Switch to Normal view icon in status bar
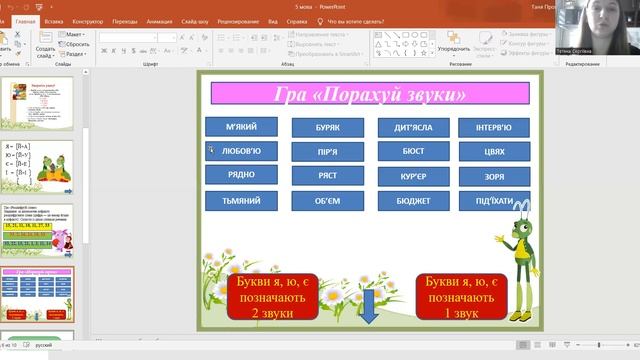This screenshot has height=360, width=640. (x=523, y=345)
